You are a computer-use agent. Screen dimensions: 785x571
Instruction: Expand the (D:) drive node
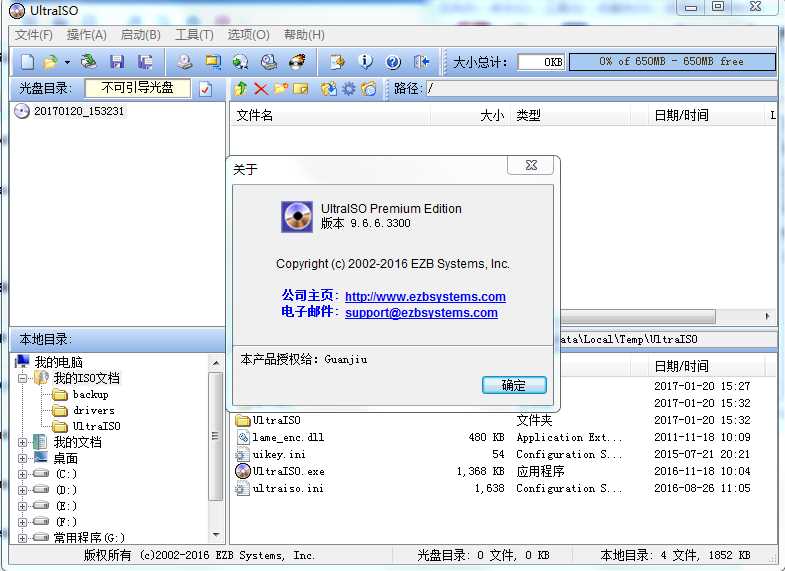pos(23,490)
